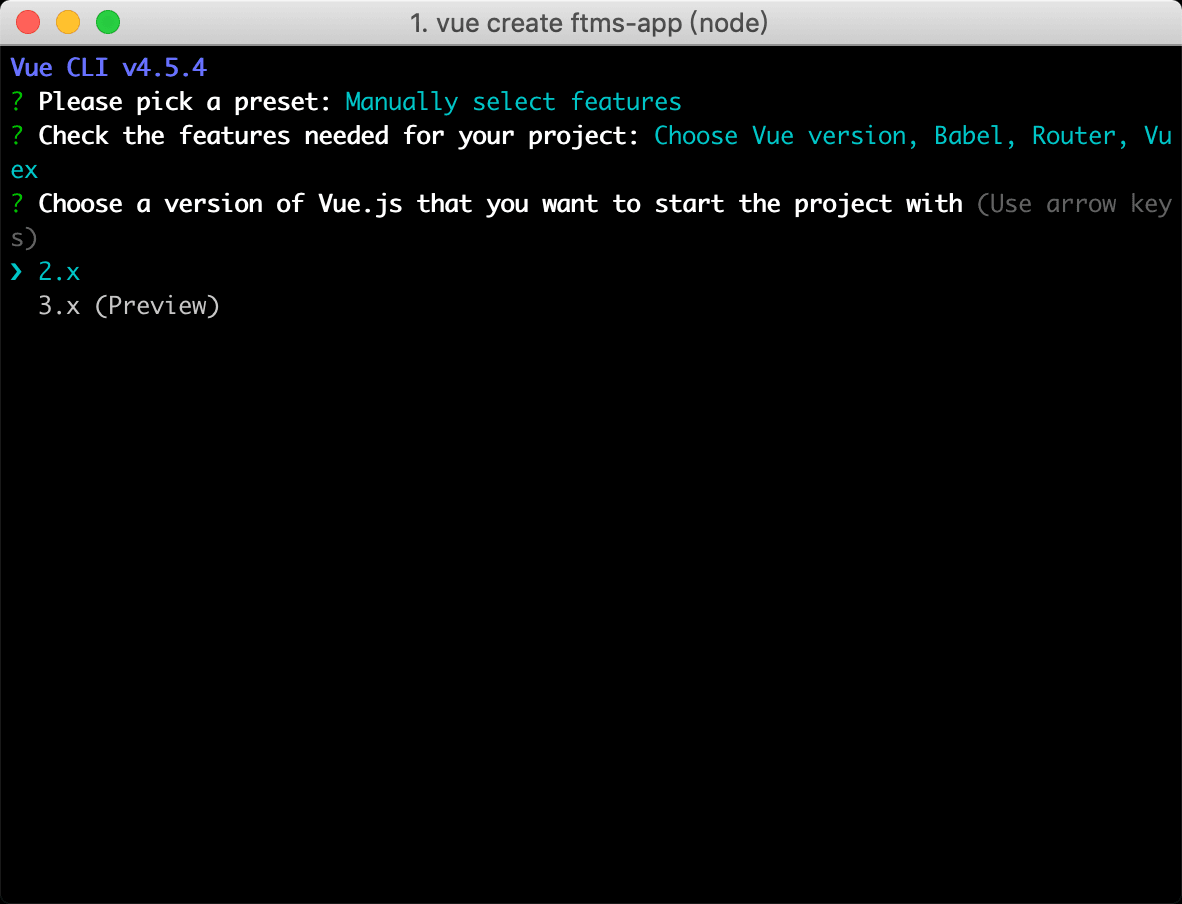1182x904 pixels.
Task: Select the 3.x (Preview) option
Action: (128, 306)
